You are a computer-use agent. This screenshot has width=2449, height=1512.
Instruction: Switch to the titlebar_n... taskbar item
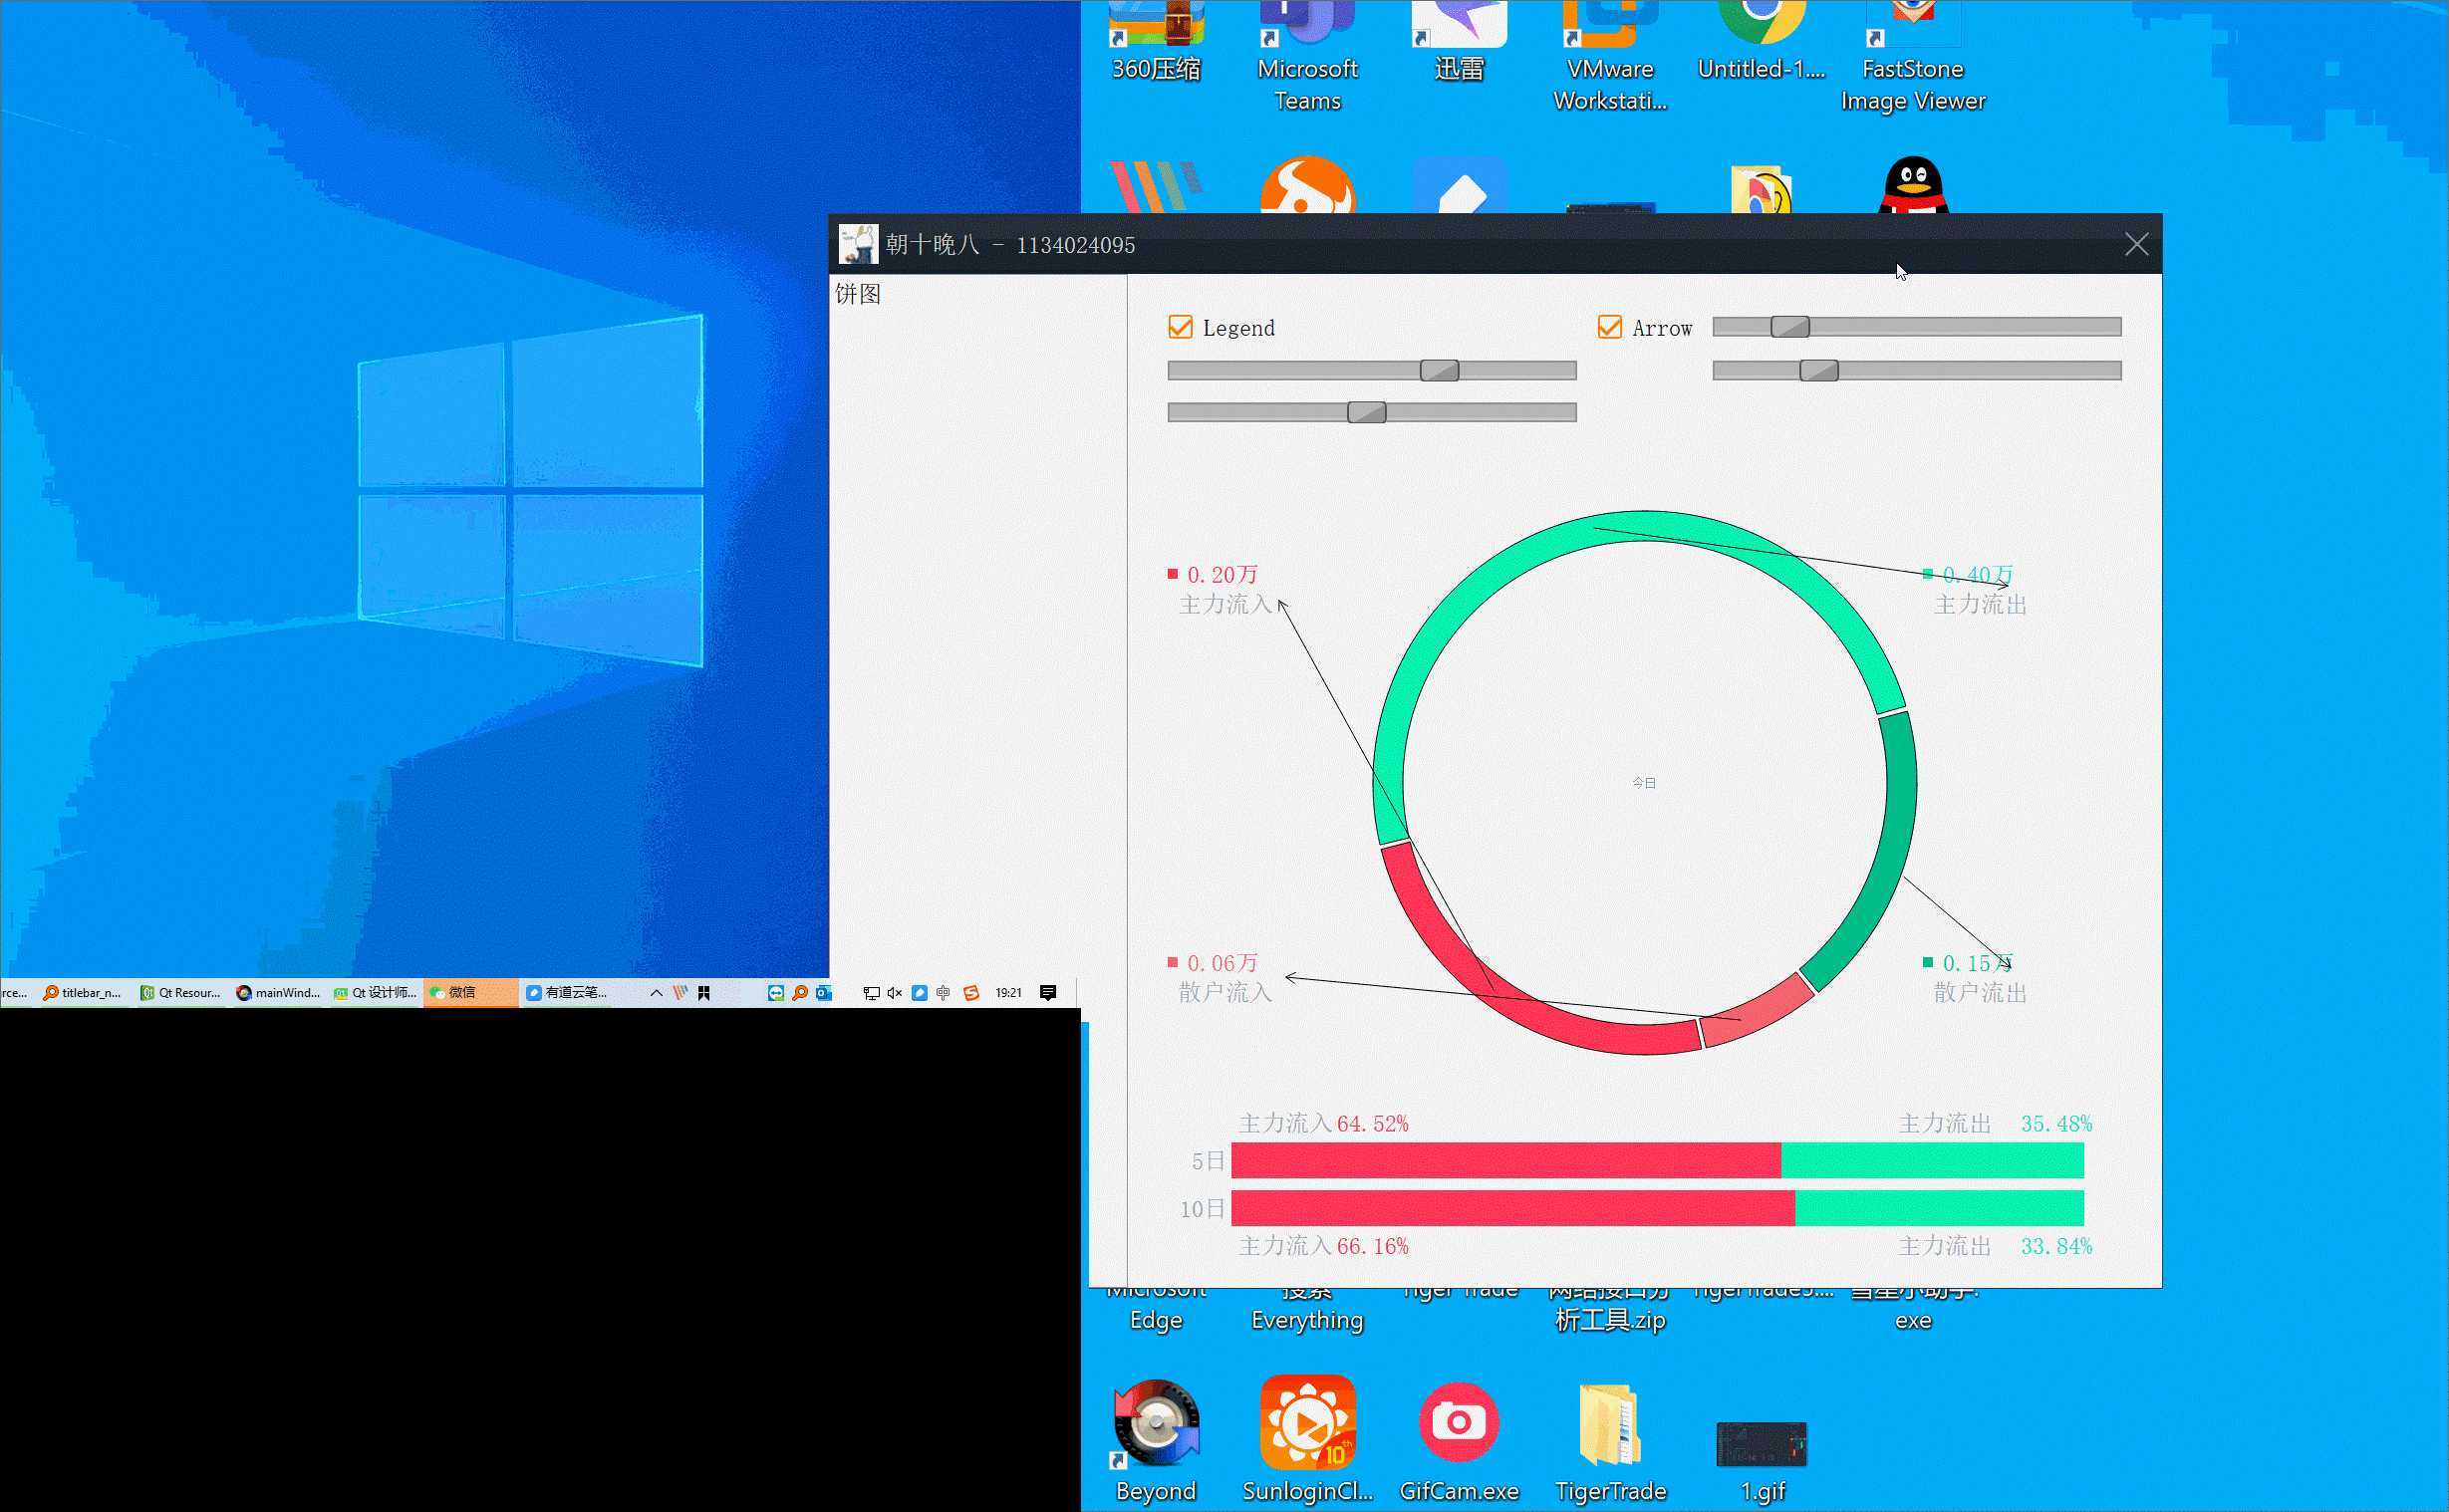(82, 992)
